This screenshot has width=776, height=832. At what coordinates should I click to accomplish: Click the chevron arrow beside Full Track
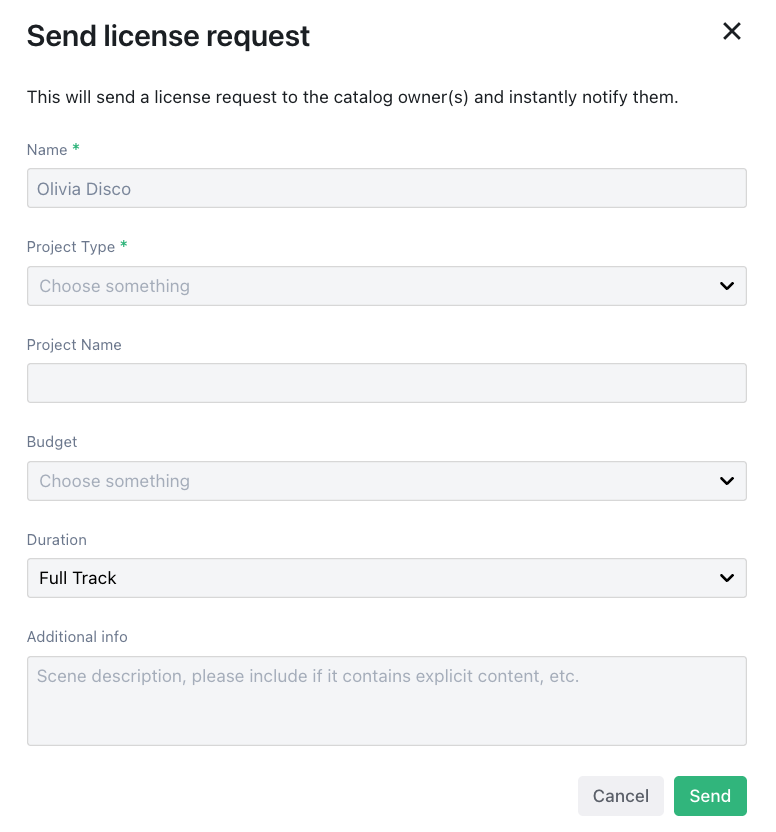[727, 578]
